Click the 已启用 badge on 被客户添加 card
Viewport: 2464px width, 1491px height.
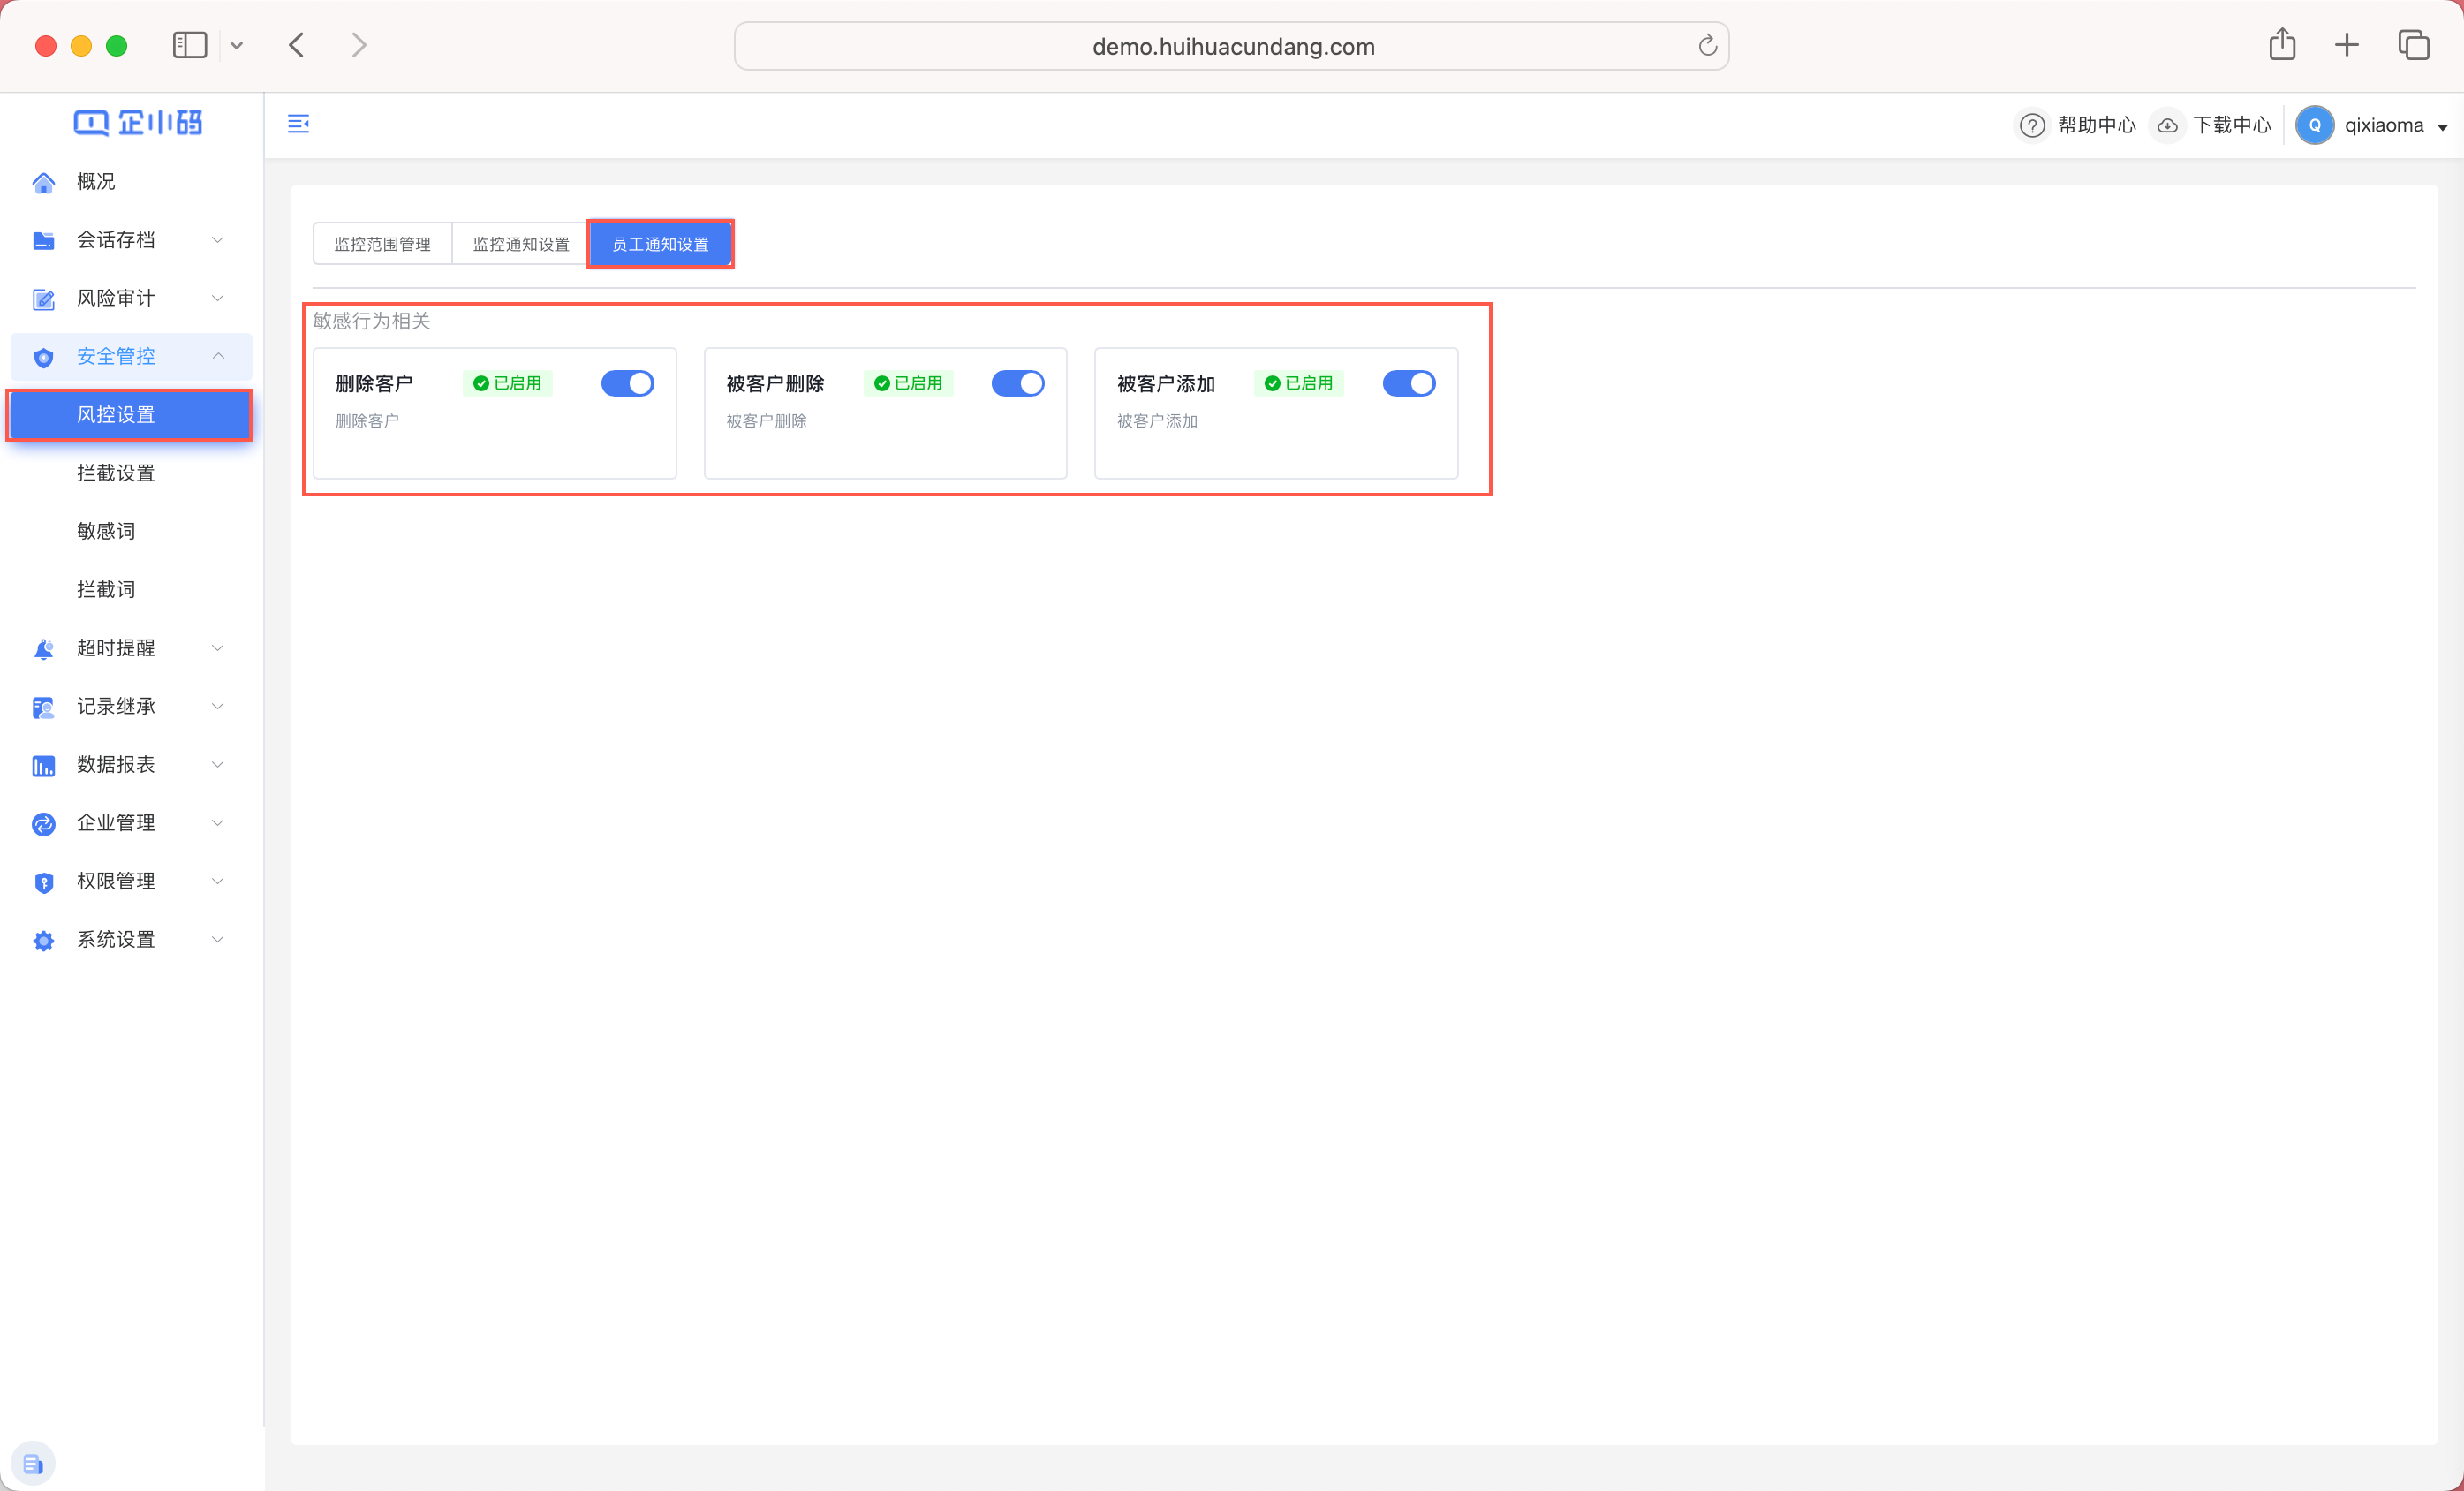point(1299,383)
